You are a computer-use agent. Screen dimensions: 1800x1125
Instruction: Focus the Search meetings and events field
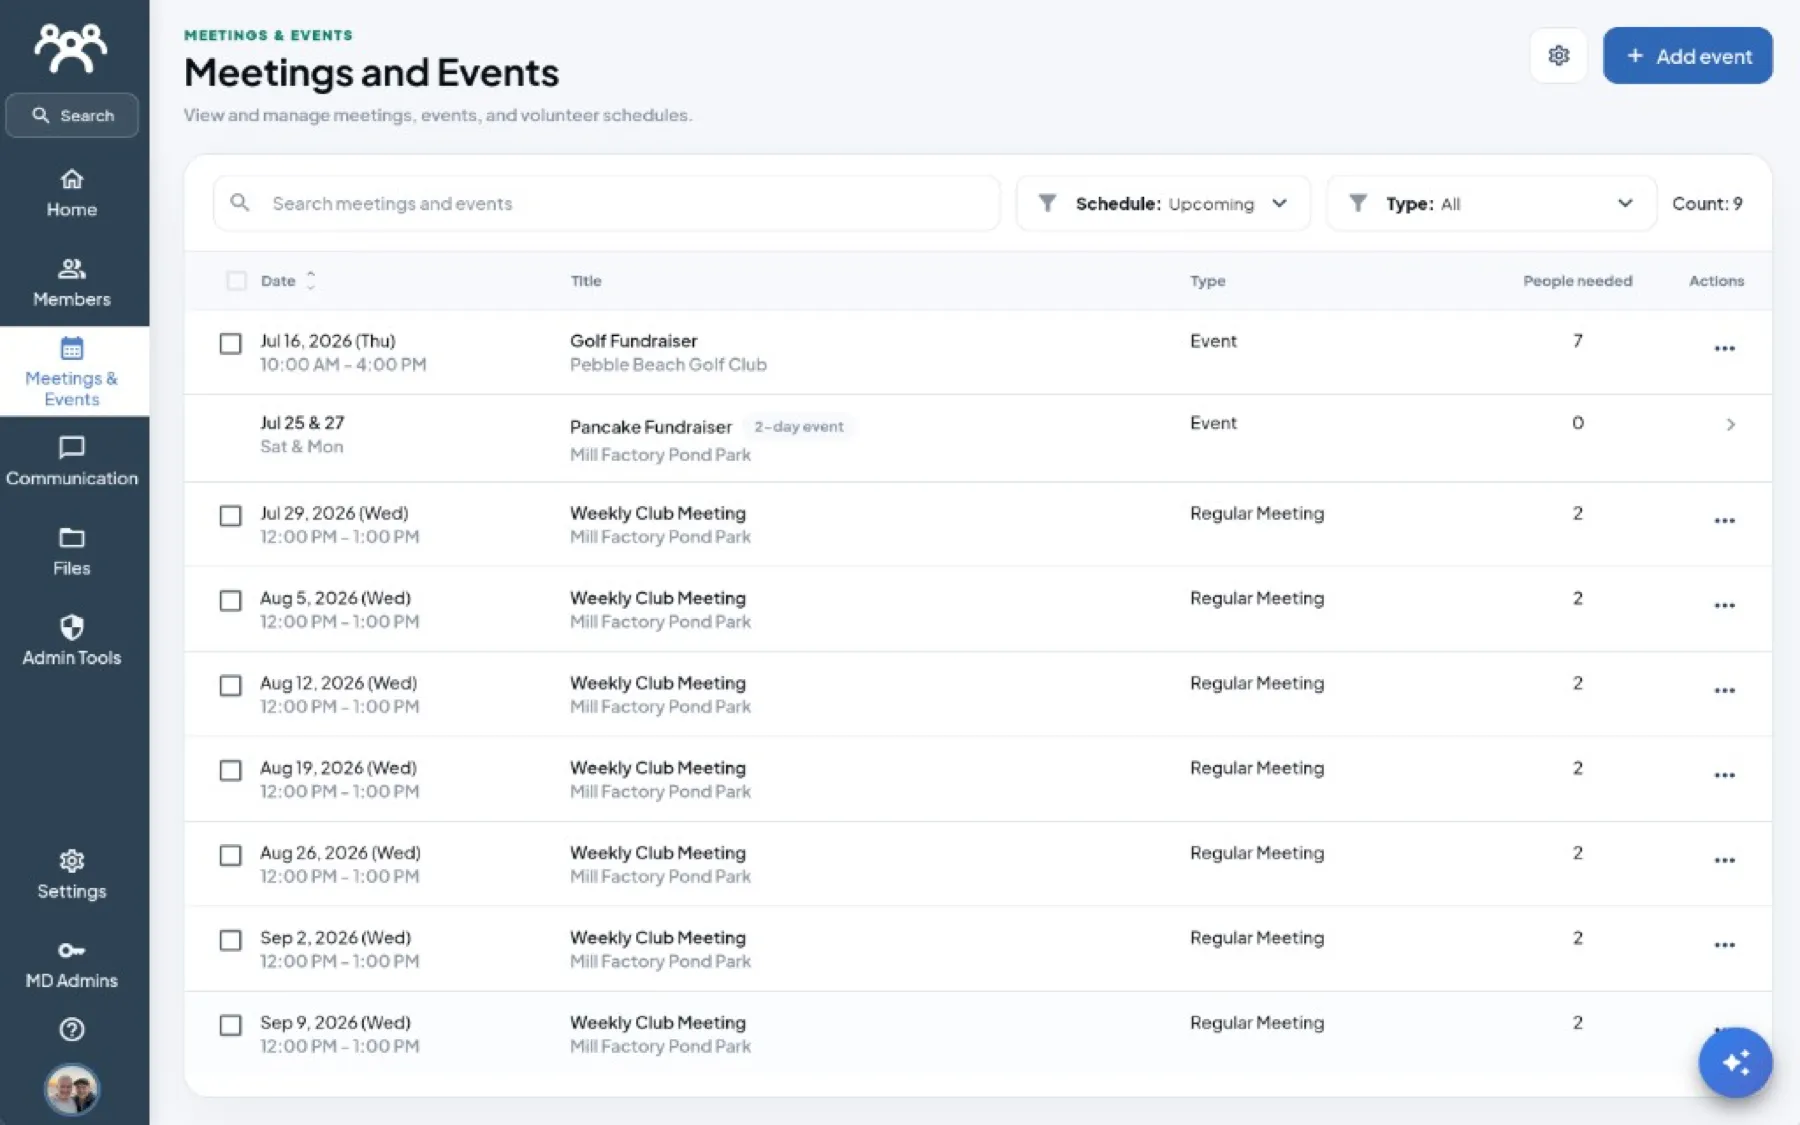(x=607, y=203)
